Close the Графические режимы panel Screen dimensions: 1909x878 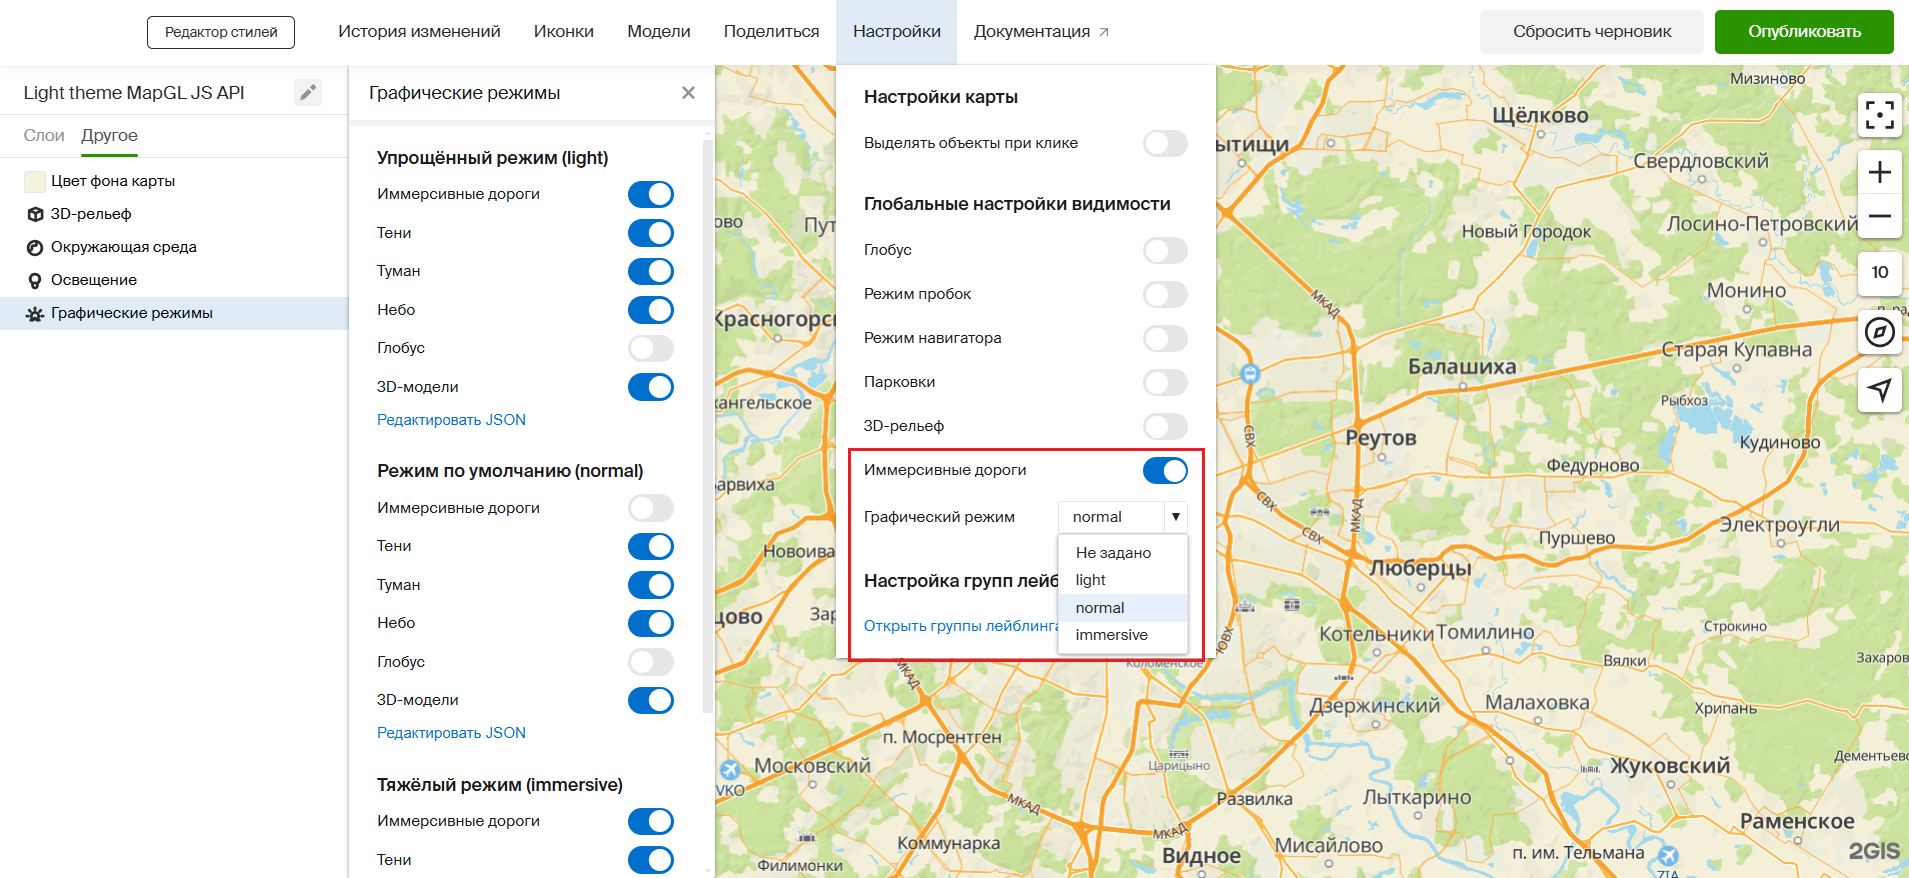coord(688,93)
